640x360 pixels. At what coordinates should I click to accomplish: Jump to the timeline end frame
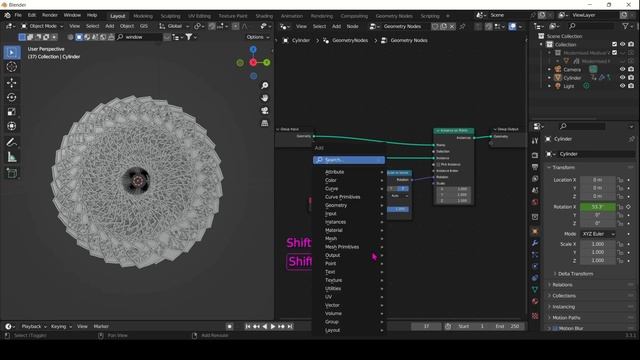[x=289, y=327]
